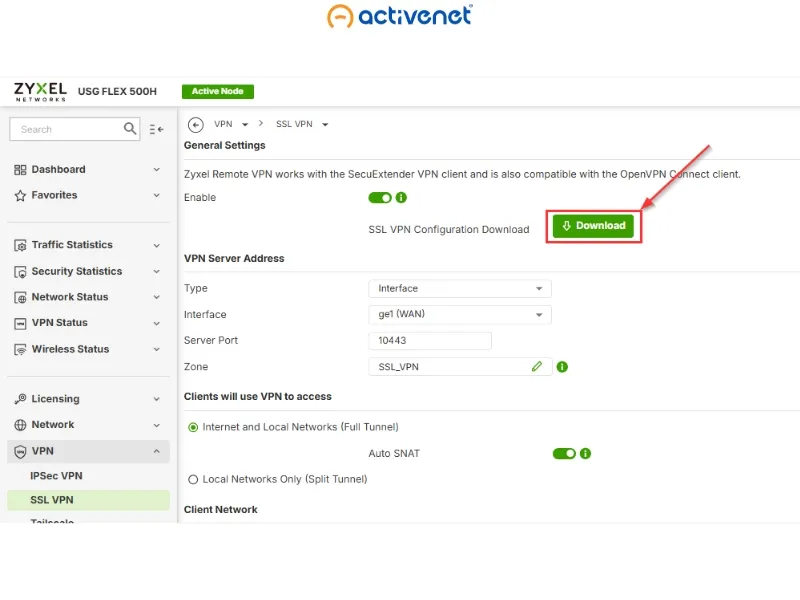800x600 pixels.
Task: Expand the Licensing chevron
Action: (x=157, y=399)
